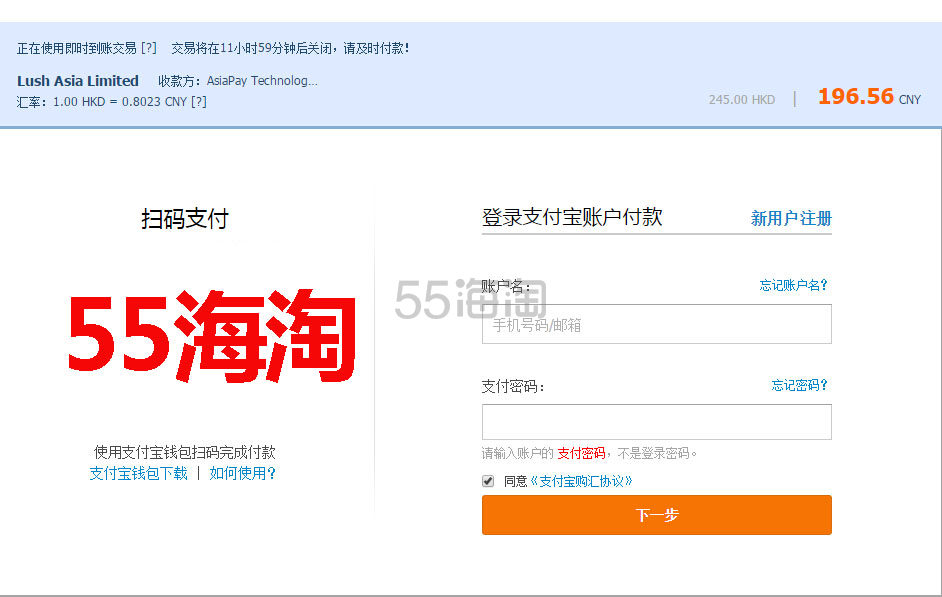Select the 196.56 CNY amount
This screenshot has height=597, width=942.
869,97
